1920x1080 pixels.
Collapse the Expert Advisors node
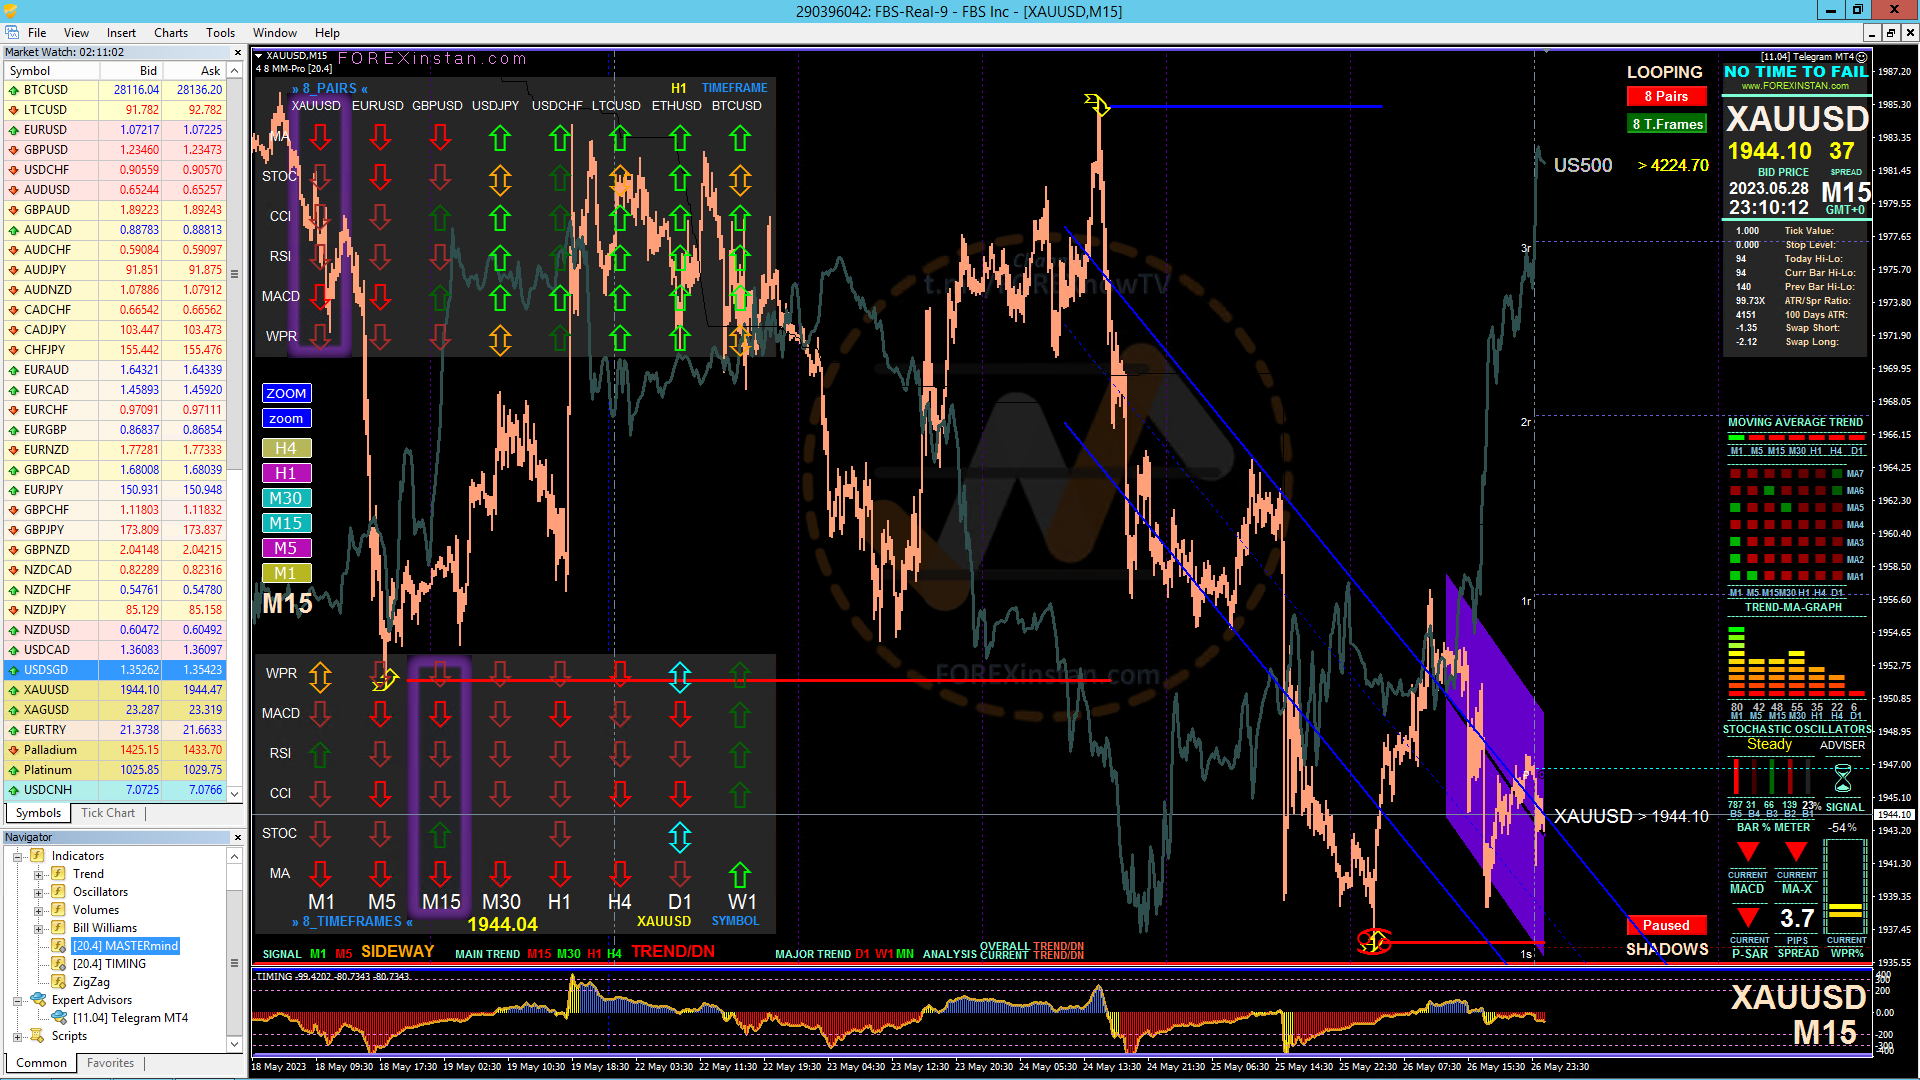(x=17, y=1000)
